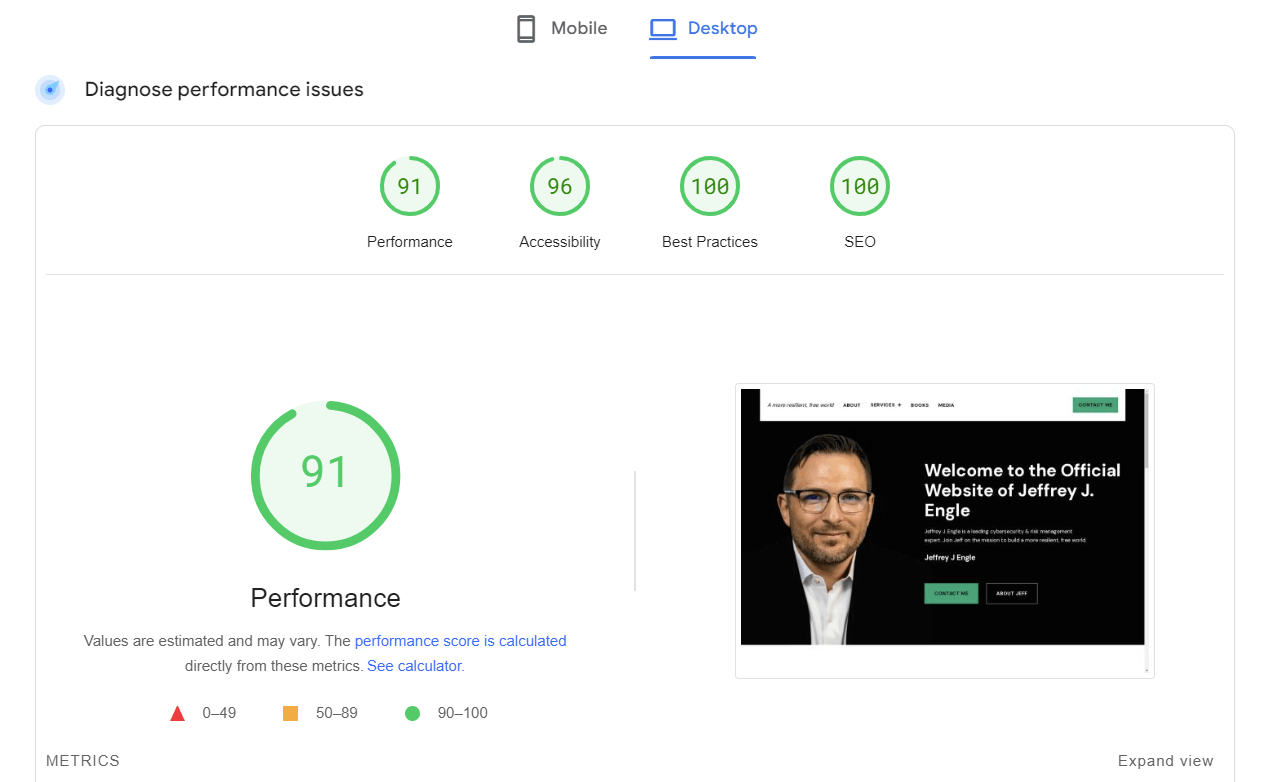Screen dimensions: 1272x782
Task: Click the '90–100' legend text
Action: click(x=463, y=713)
